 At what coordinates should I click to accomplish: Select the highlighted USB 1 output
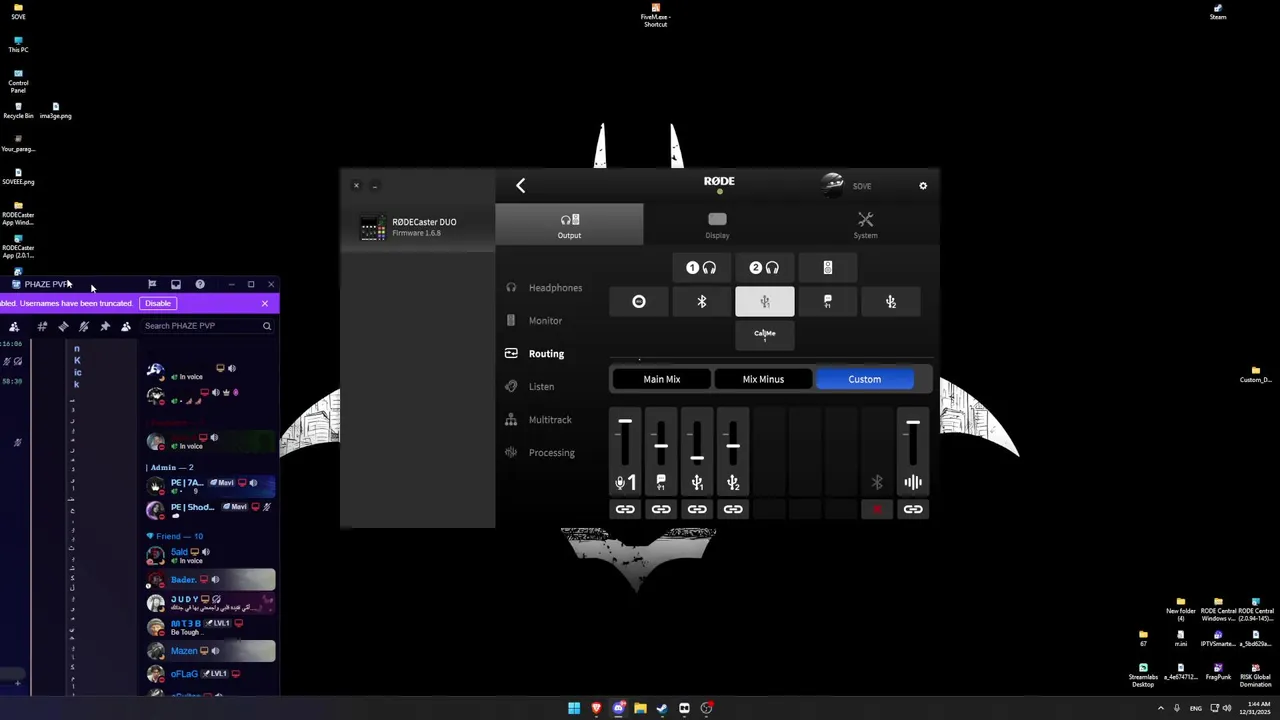pos(765,302)
